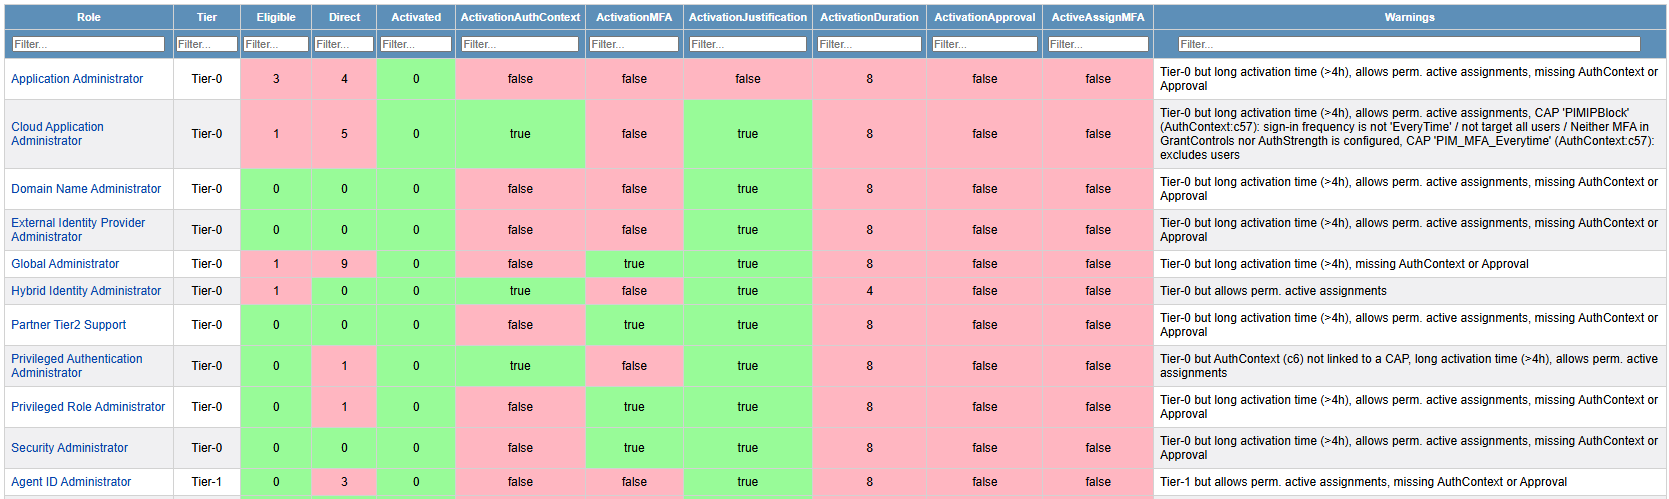Open the Application Administrator role link
1669x499 pixels.
pos(77,79)
